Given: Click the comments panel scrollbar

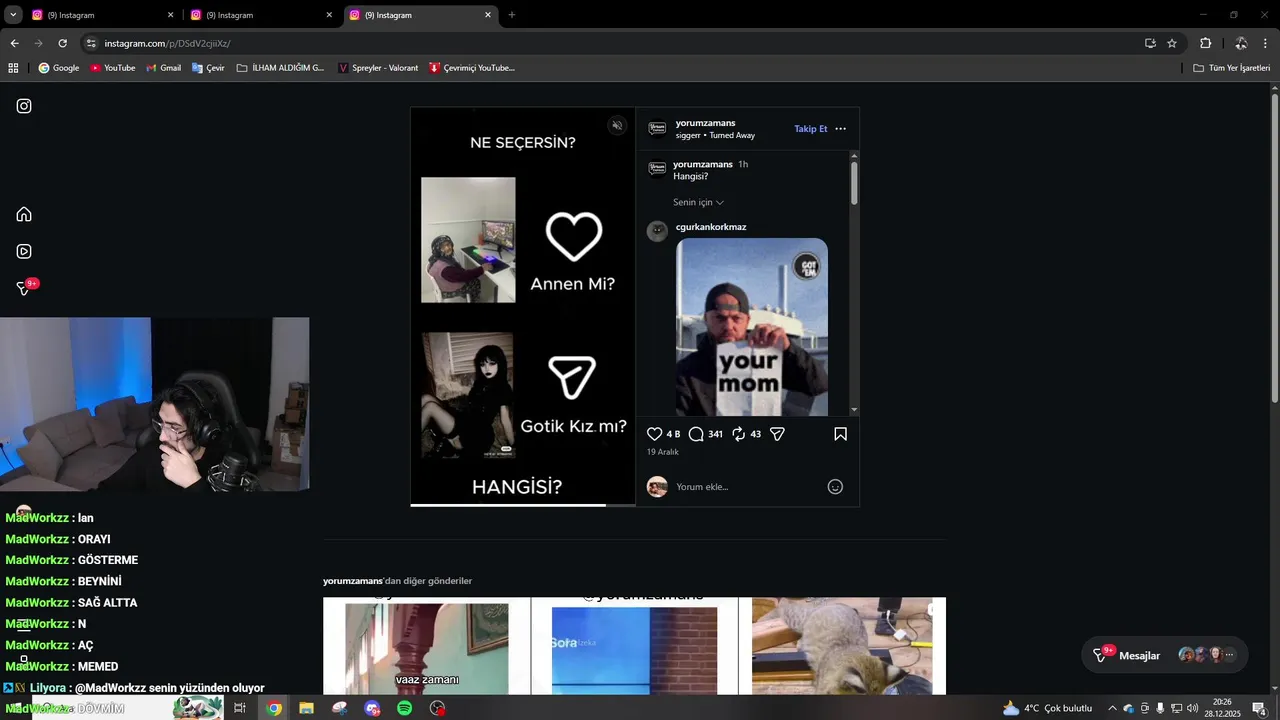Looking at the screenshot, I should pyautogui.click(x=854, y=184).
